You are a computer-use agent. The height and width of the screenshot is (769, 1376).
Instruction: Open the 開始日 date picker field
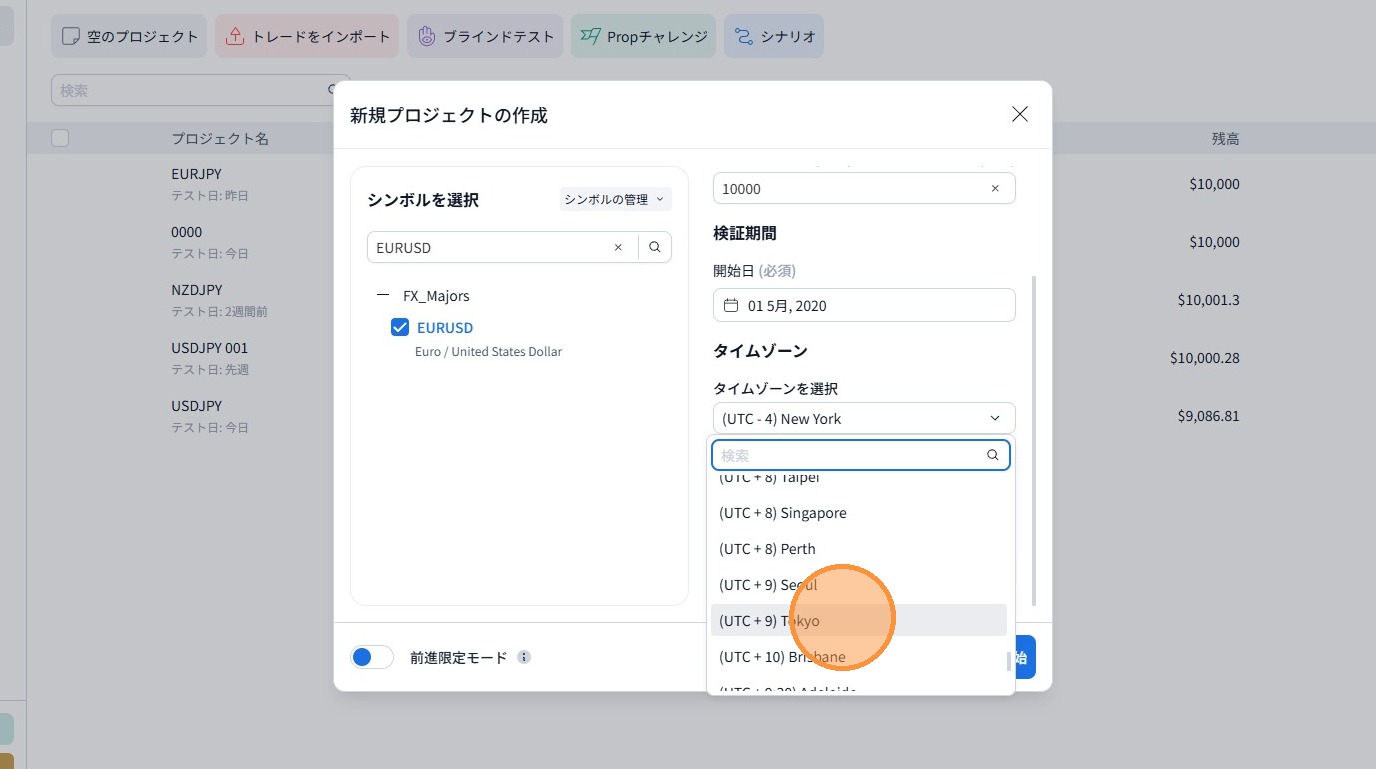tap(864, 305)
